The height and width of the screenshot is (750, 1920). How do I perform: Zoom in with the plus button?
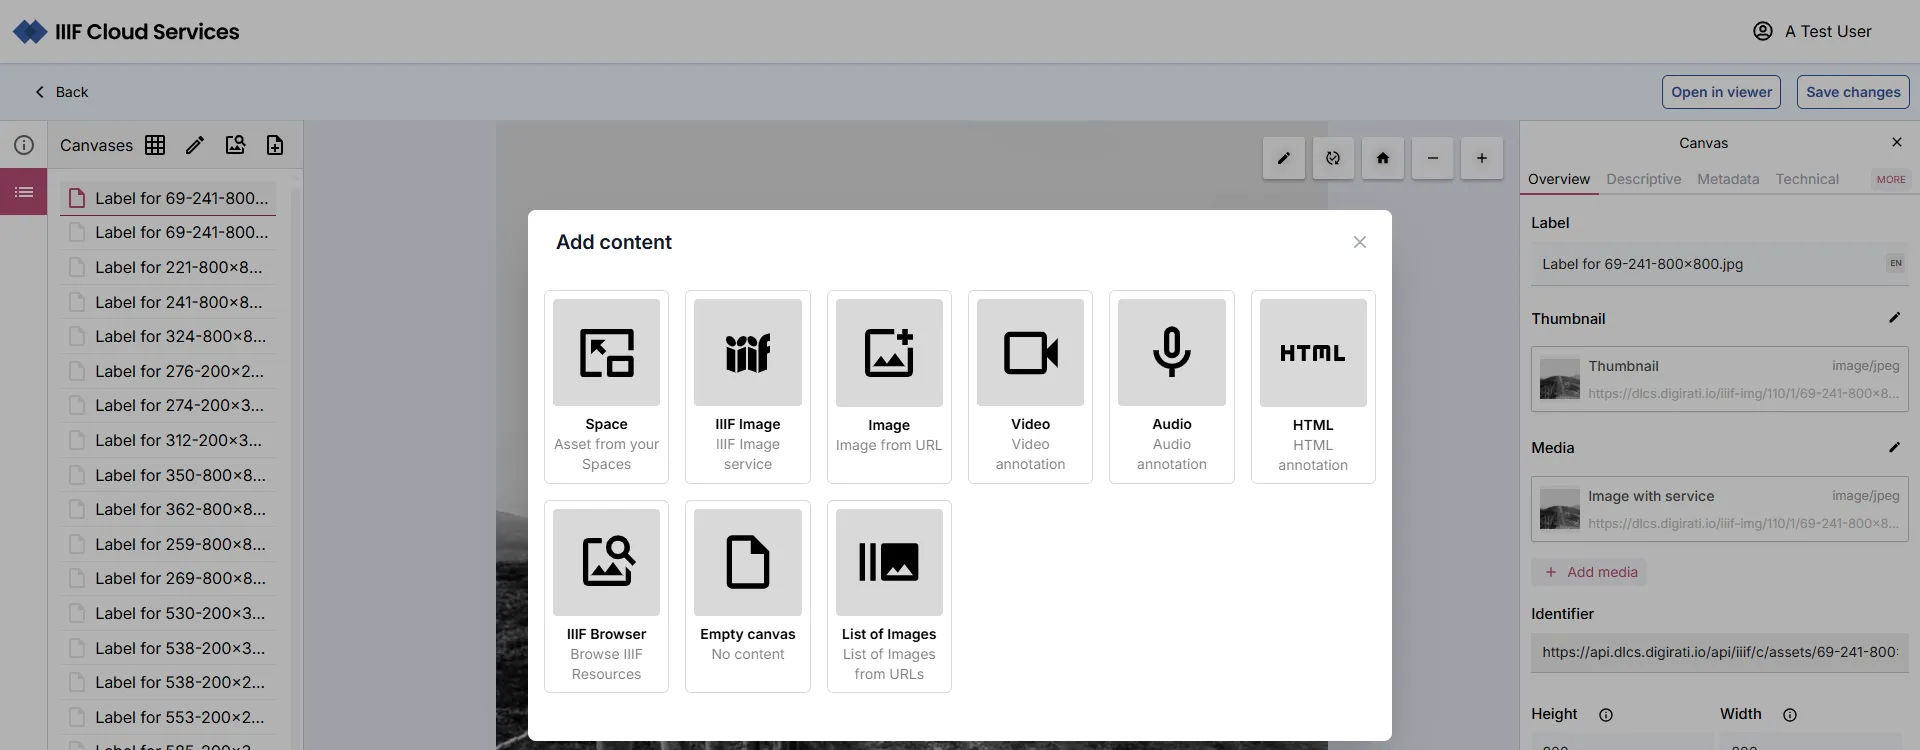1482,158
